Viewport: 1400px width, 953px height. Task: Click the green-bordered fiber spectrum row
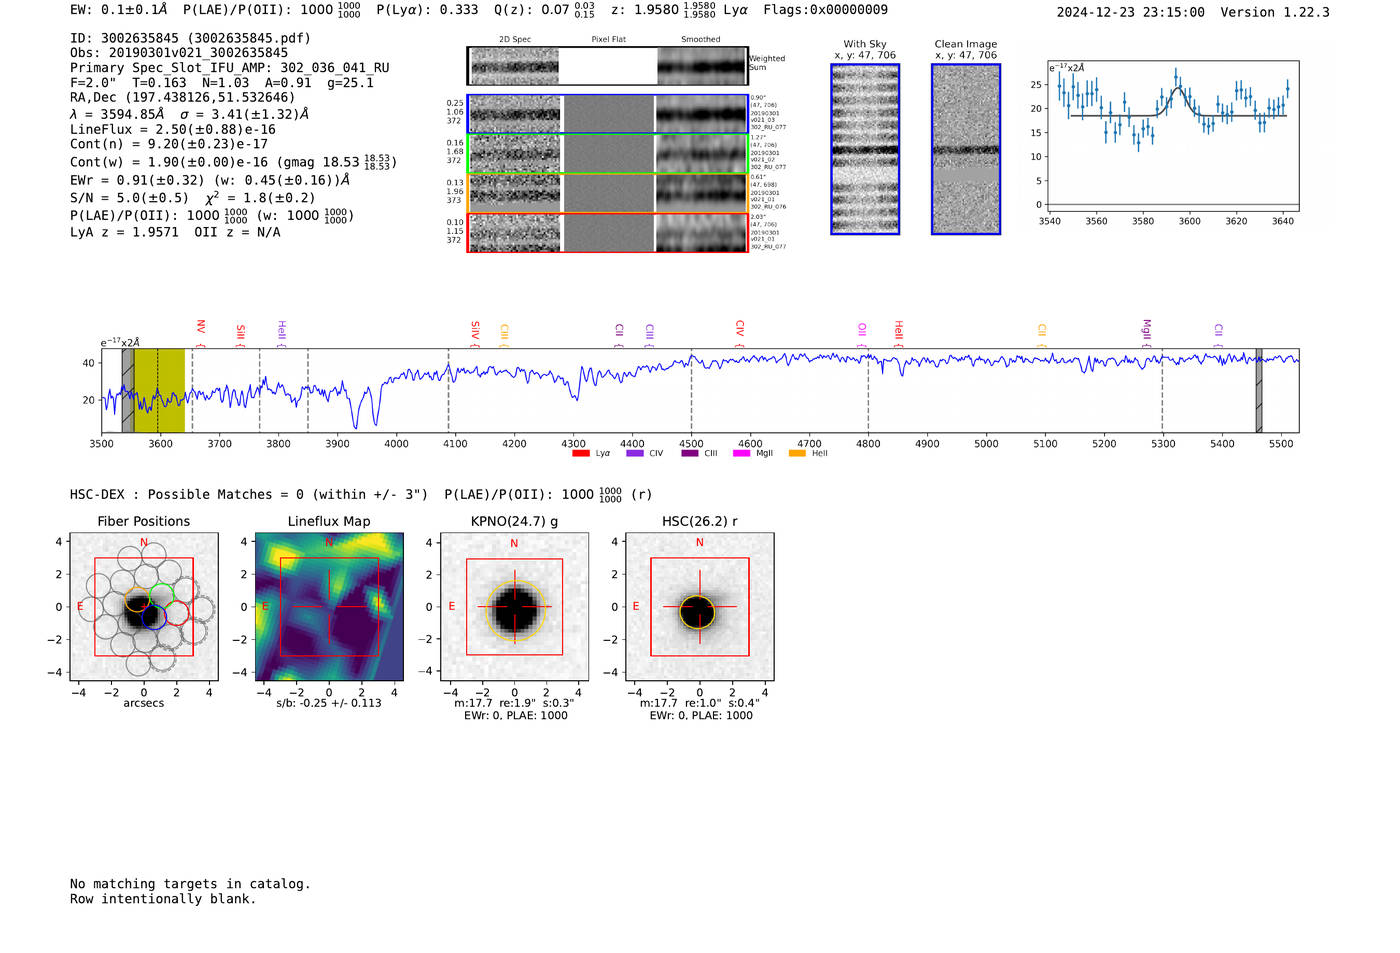[x=607, y=154]
